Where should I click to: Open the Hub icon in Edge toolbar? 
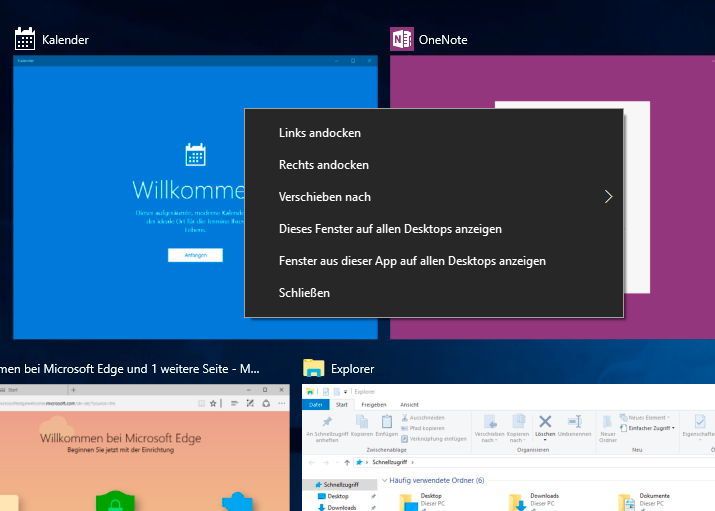click(234, 403)
